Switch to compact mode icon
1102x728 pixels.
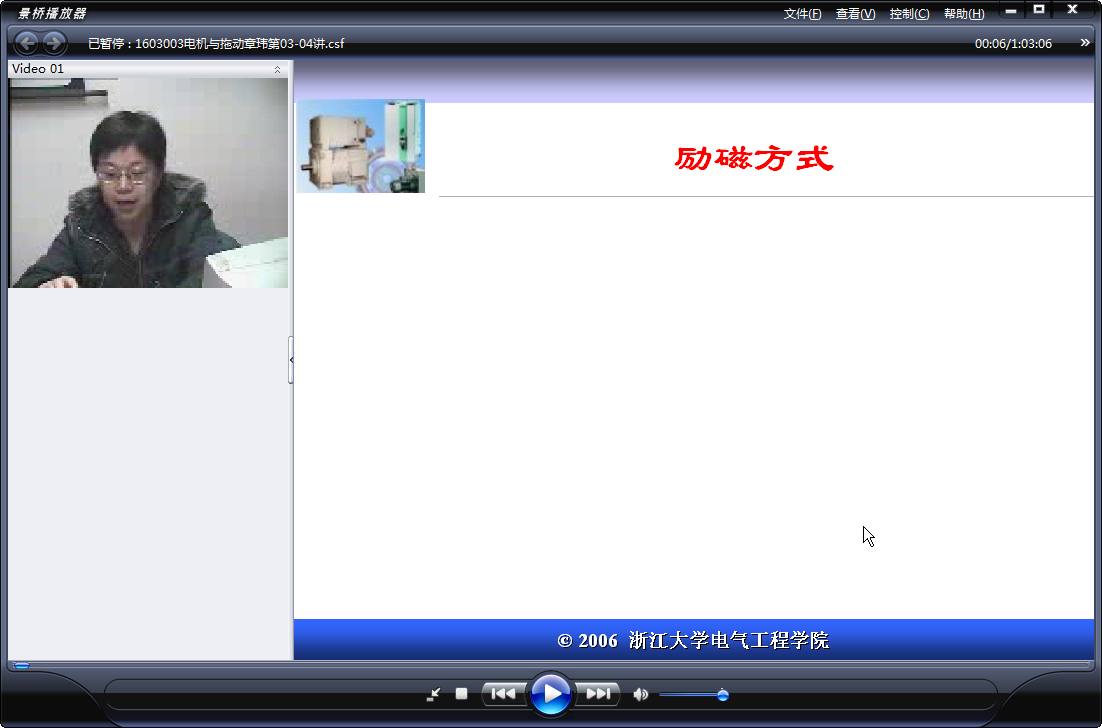(433, 694)
